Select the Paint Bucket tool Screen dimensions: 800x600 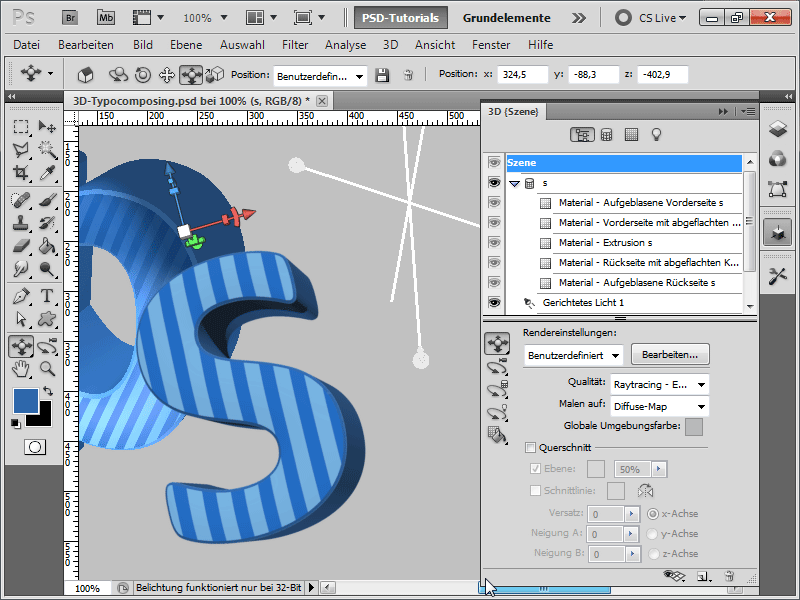tap(47, 246)
